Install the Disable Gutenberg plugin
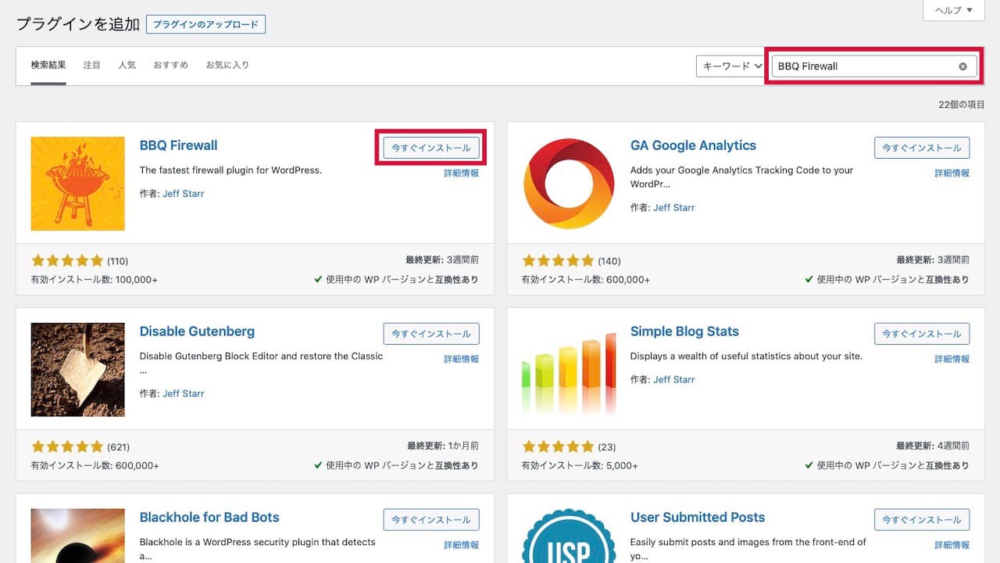The height and width of the screenshot is (563, 1000). tap(431, 334)
